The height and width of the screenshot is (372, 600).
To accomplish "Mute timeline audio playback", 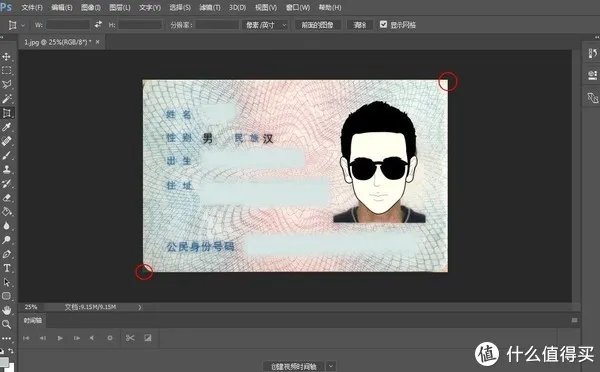I will pos(92,338).
